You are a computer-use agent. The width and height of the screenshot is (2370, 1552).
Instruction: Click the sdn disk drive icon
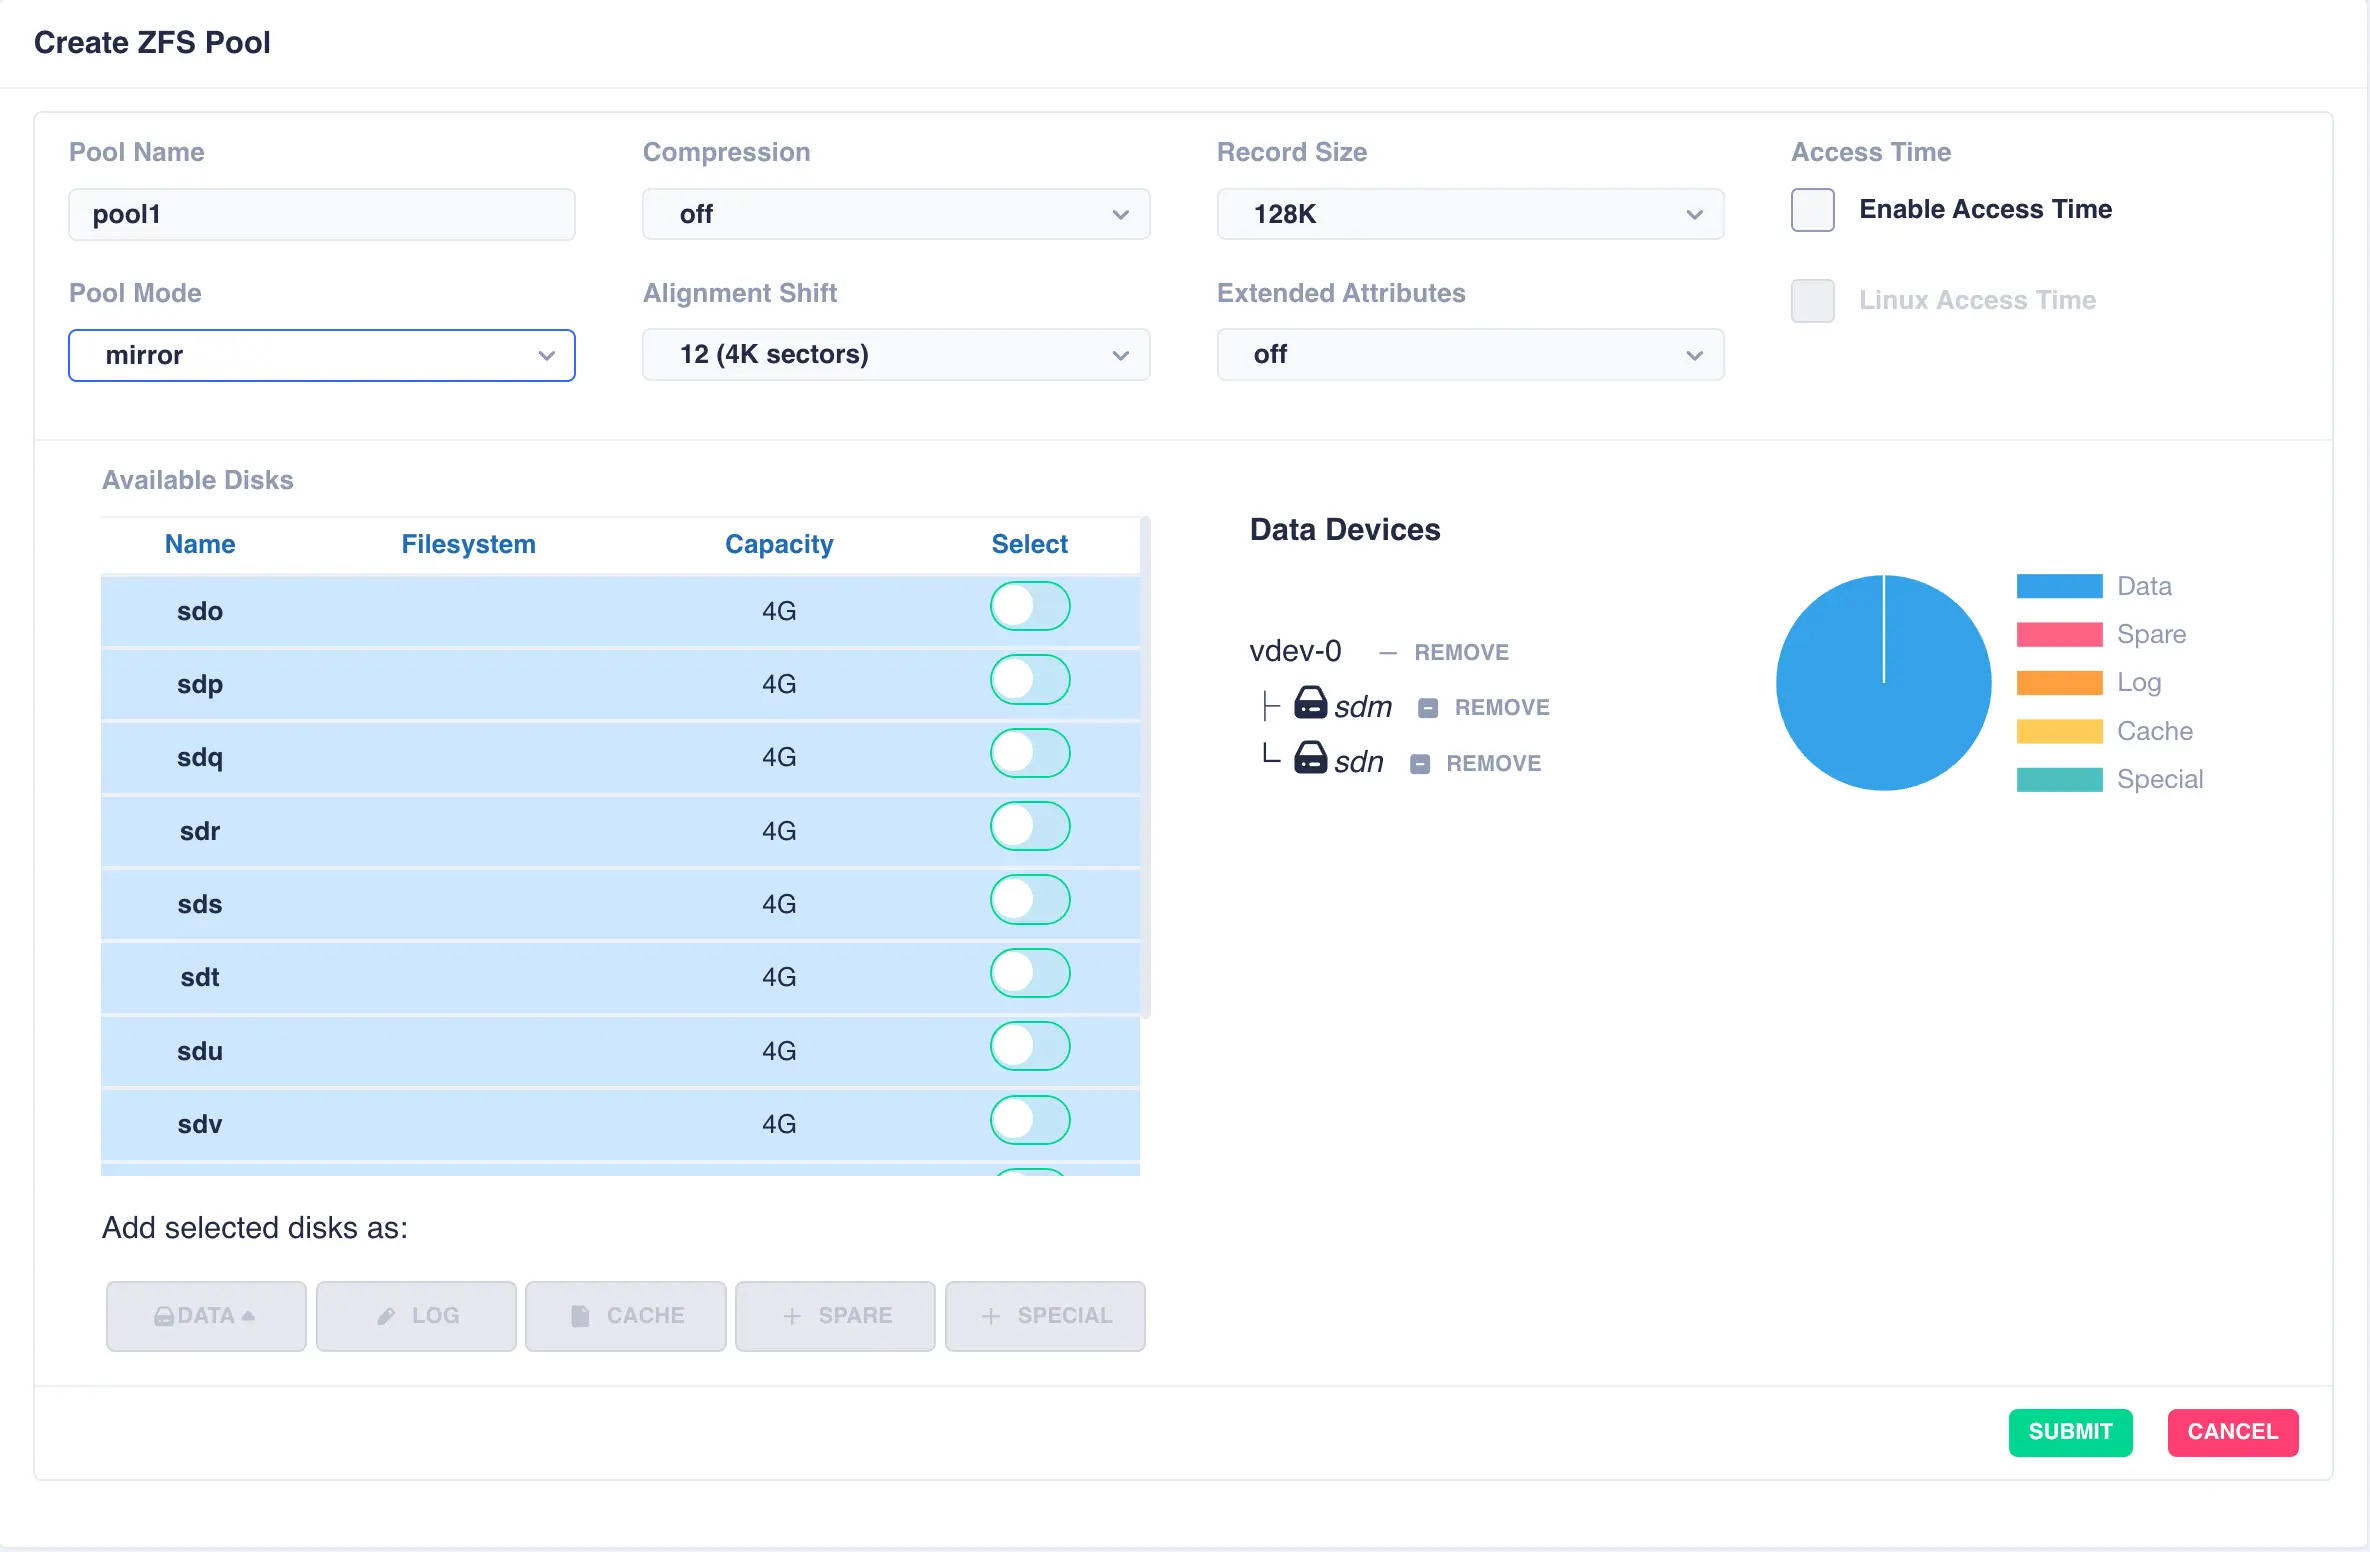pos(1310,759)
